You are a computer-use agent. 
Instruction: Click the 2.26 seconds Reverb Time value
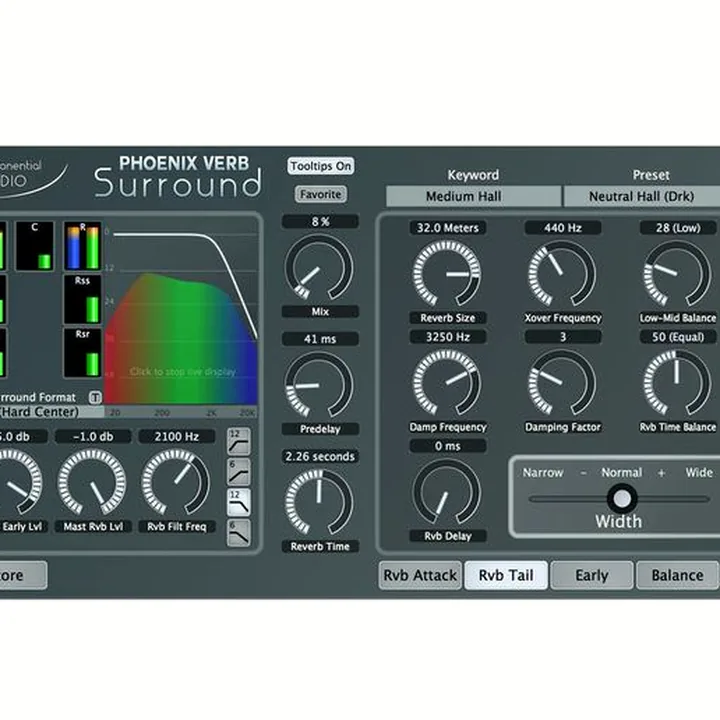click(x=320, y=456)
